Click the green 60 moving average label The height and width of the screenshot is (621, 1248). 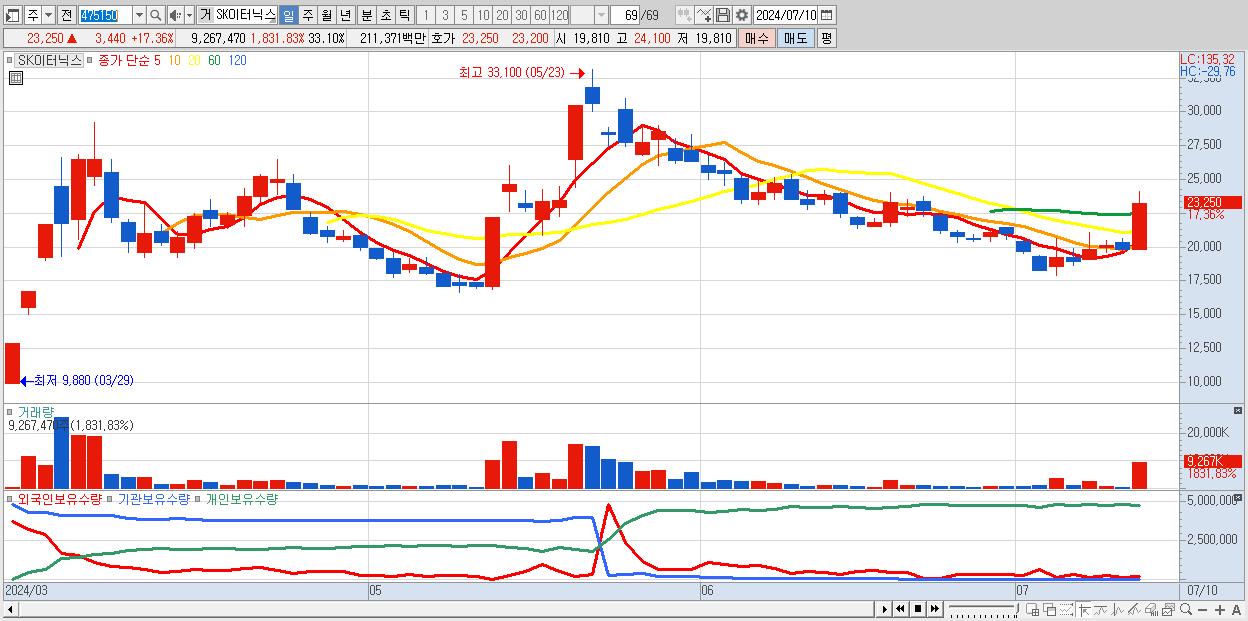214,61
